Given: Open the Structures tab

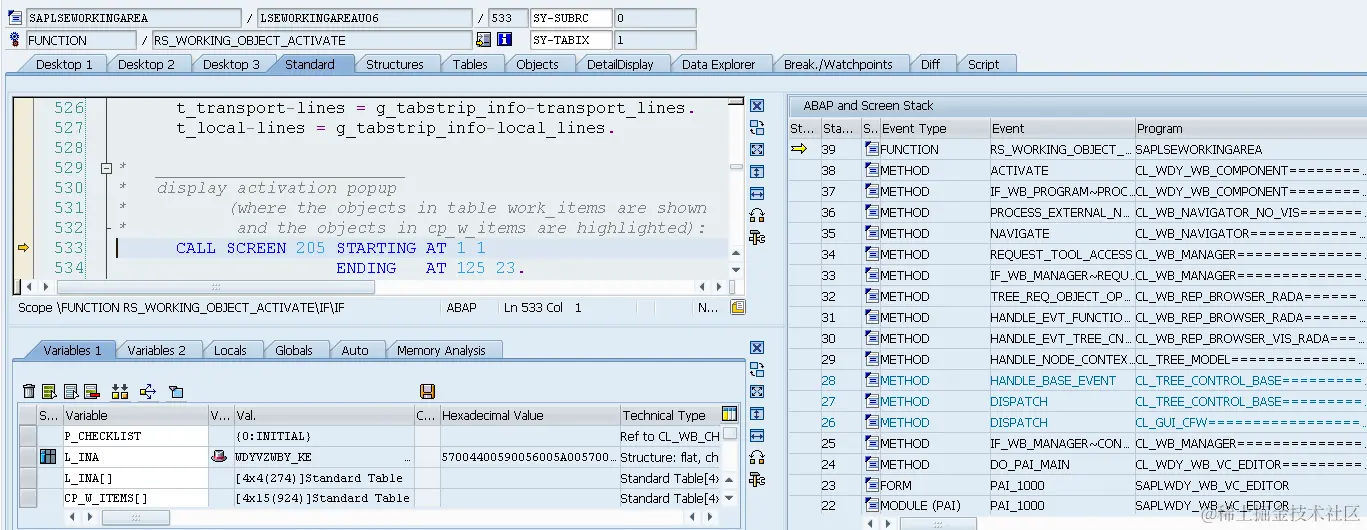Looking at the screenshot, I should [394, 64].
